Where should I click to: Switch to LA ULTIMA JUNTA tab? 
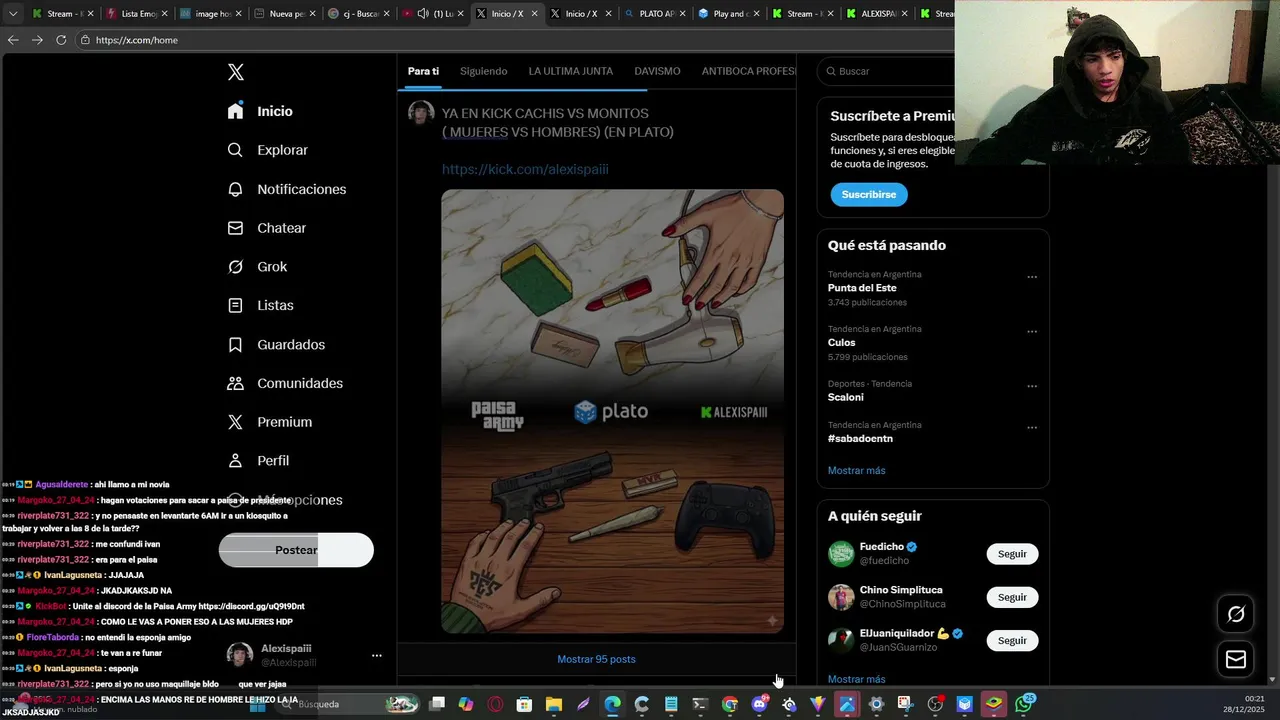coord(571,71)
